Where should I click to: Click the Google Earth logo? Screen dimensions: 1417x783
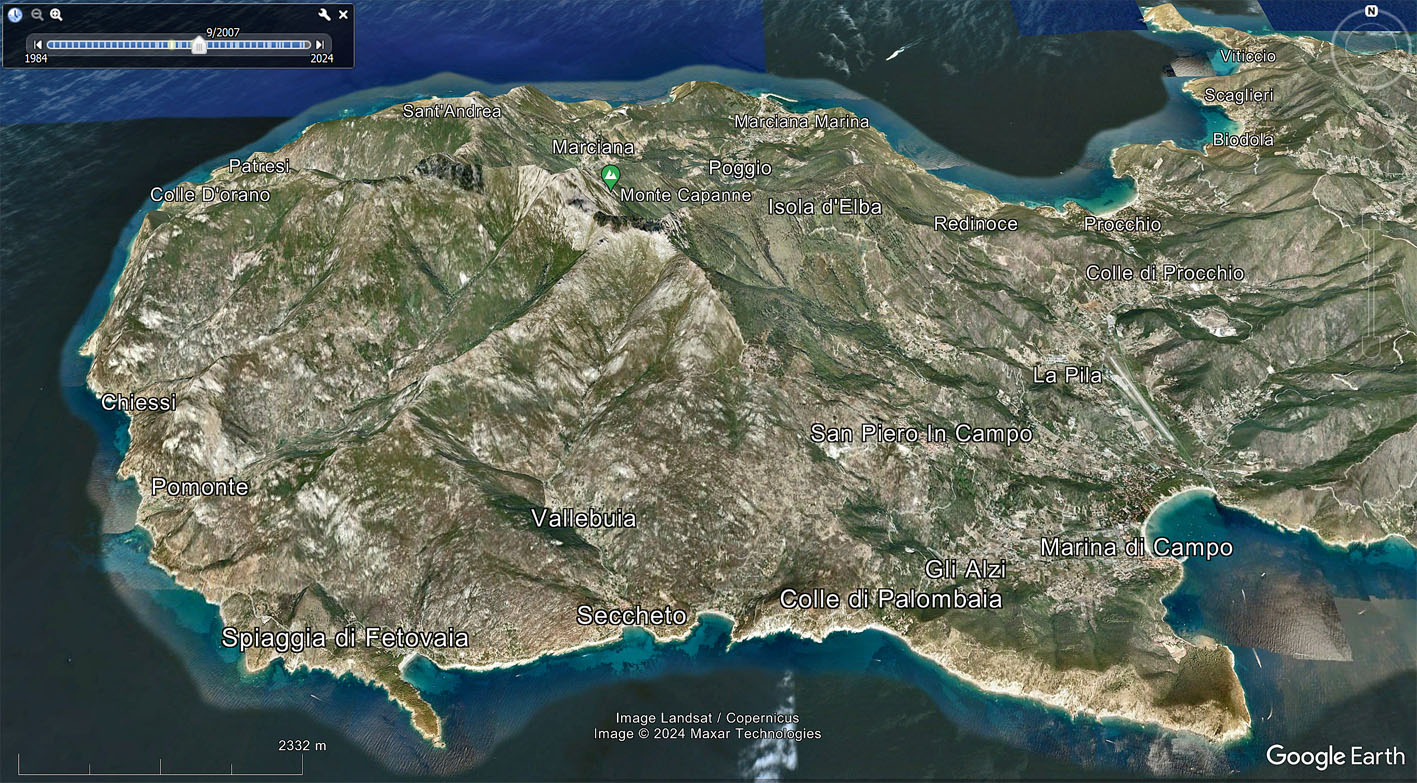pyautogui.click(x=1335, y=756)
